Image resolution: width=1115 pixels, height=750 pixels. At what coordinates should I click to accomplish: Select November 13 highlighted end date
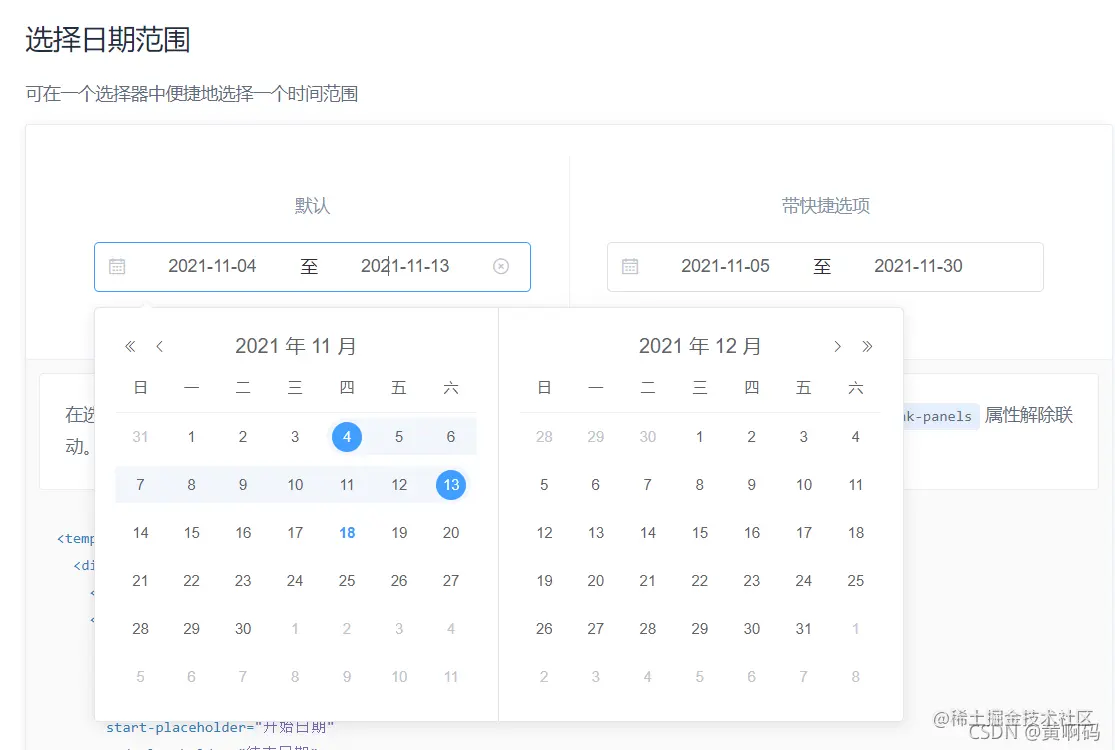451,485
